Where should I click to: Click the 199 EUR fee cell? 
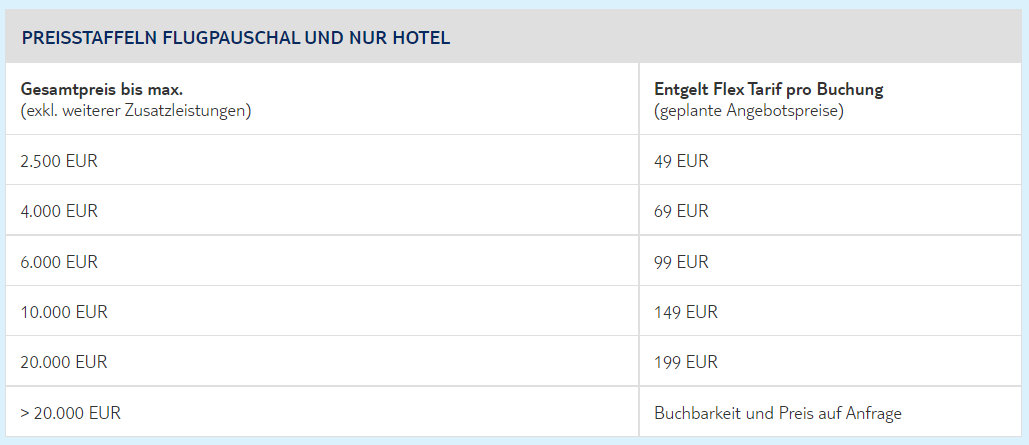(686, 361)
